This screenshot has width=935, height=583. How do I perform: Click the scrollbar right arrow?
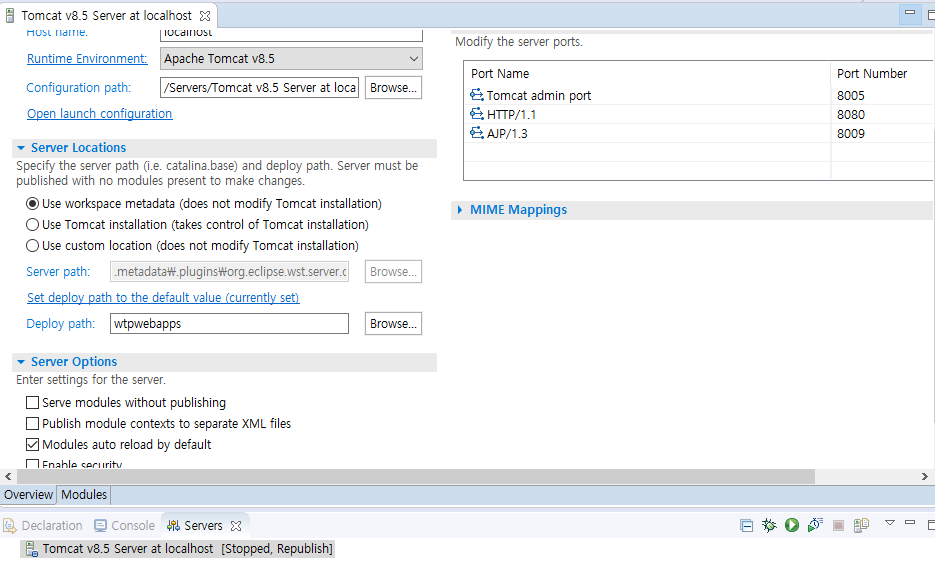coord(925,476)
